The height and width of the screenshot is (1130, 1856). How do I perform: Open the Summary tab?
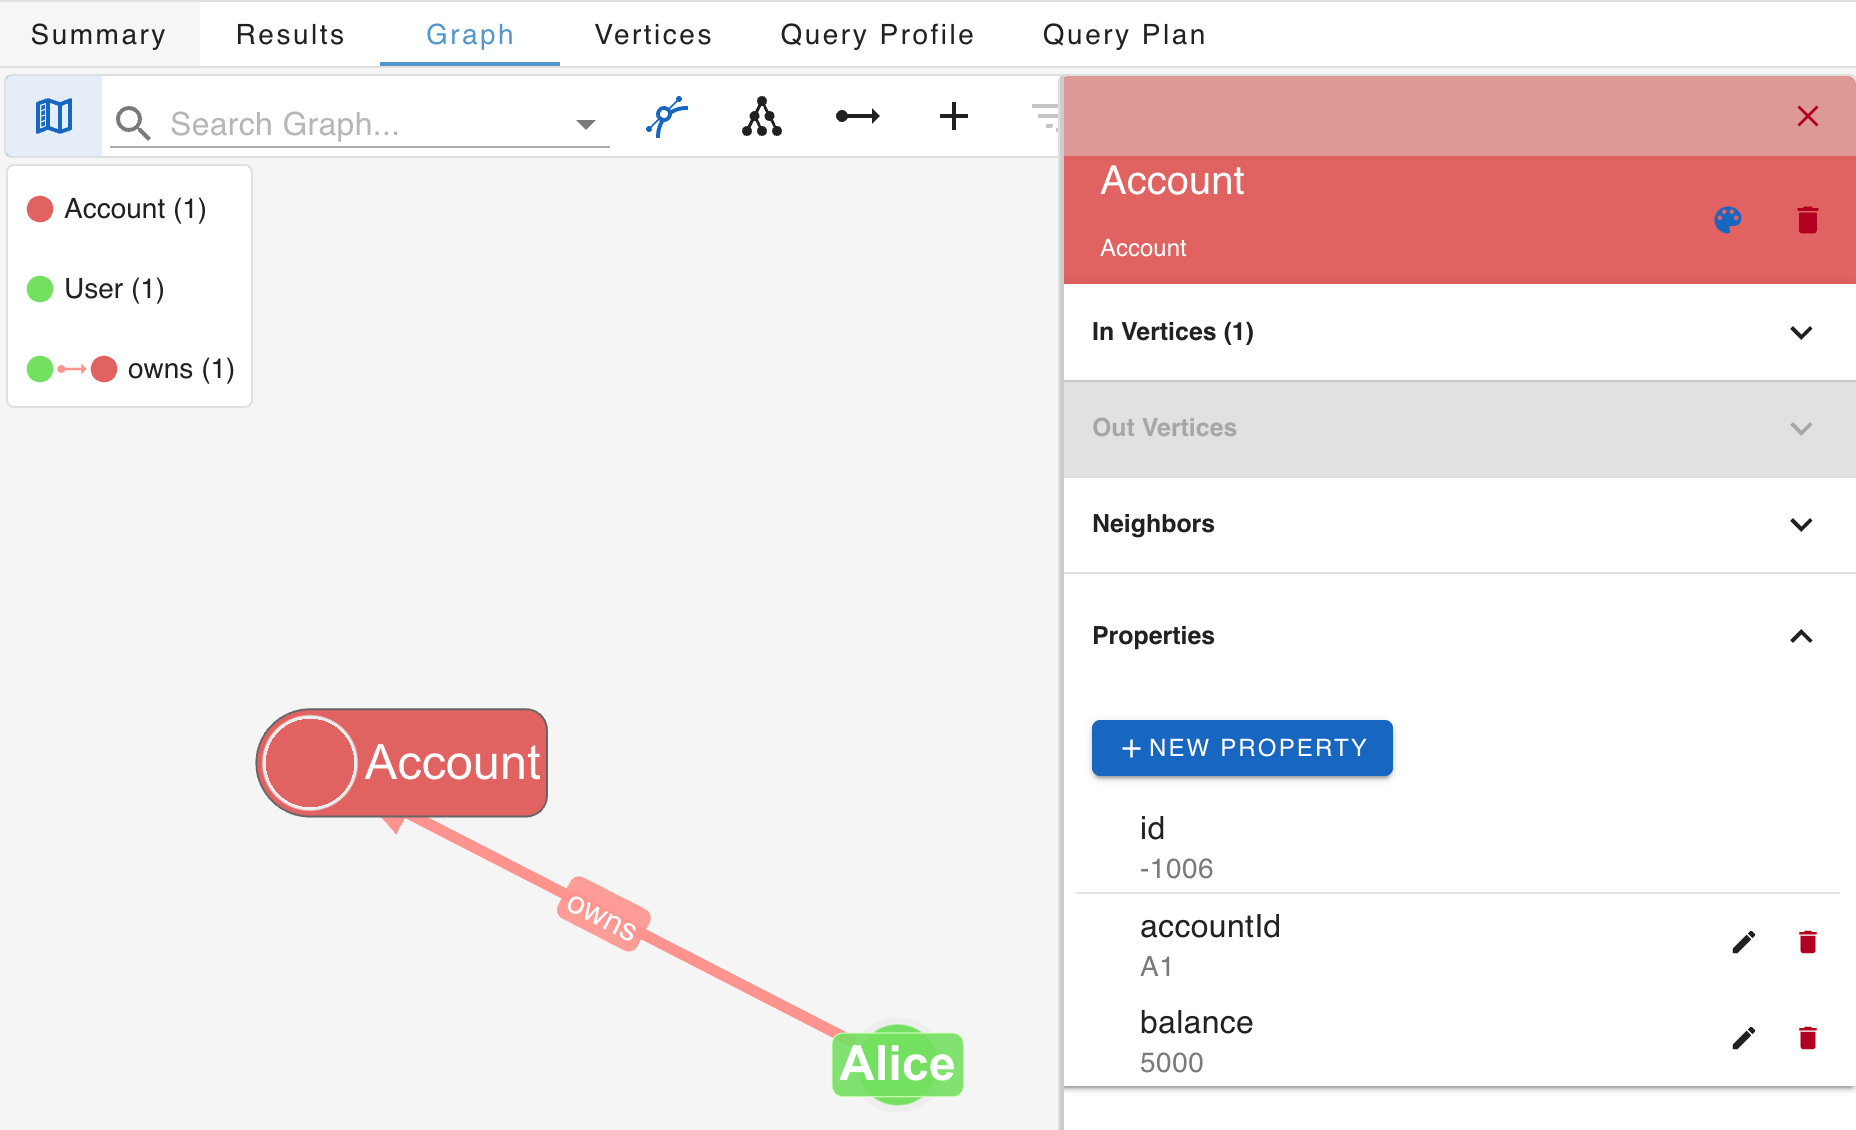(x=98, y=33)
